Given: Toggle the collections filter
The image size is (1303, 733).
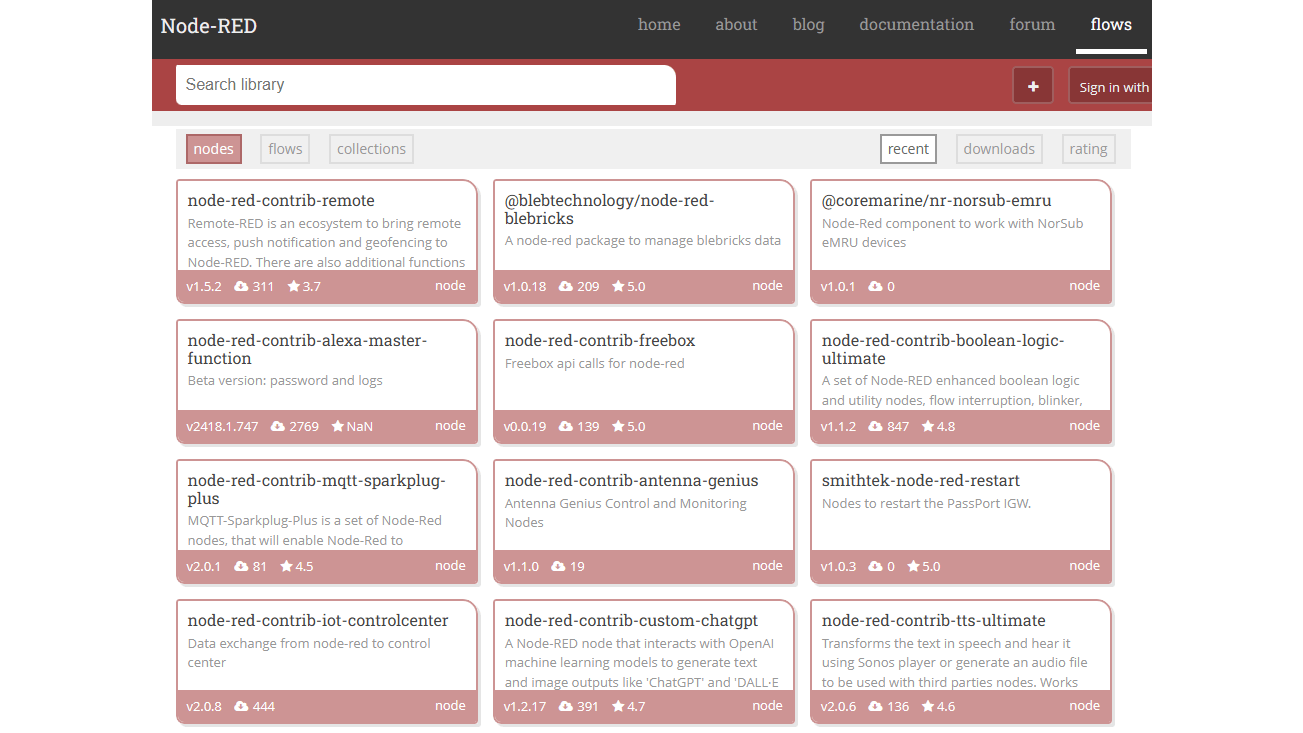Looking at the screenshot, I should (371, 149).
